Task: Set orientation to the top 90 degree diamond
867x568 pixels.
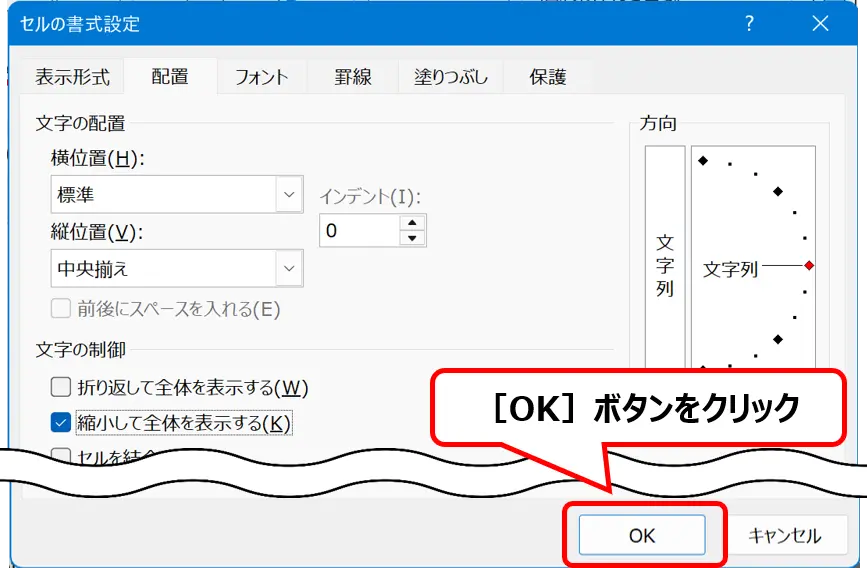Action: tap(703, 160)
